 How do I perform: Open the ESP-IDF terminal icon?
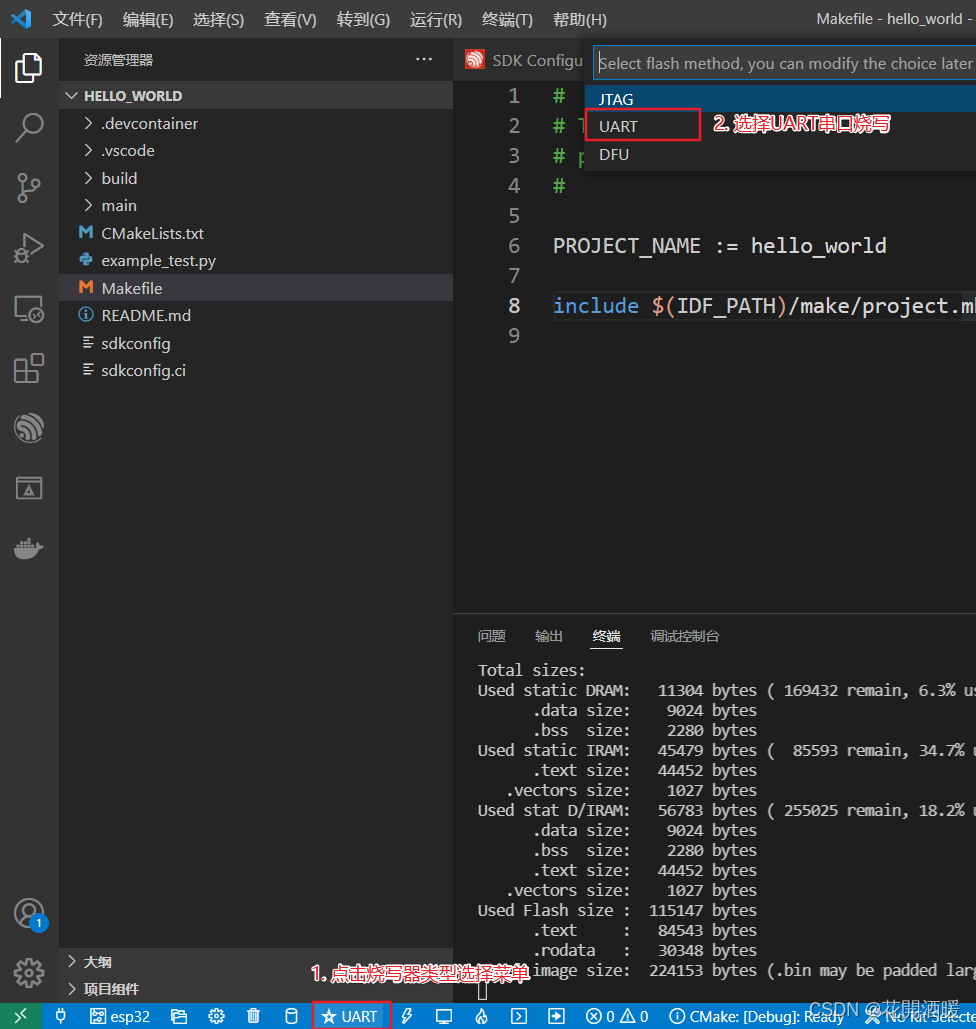[x=519, y=1016]
